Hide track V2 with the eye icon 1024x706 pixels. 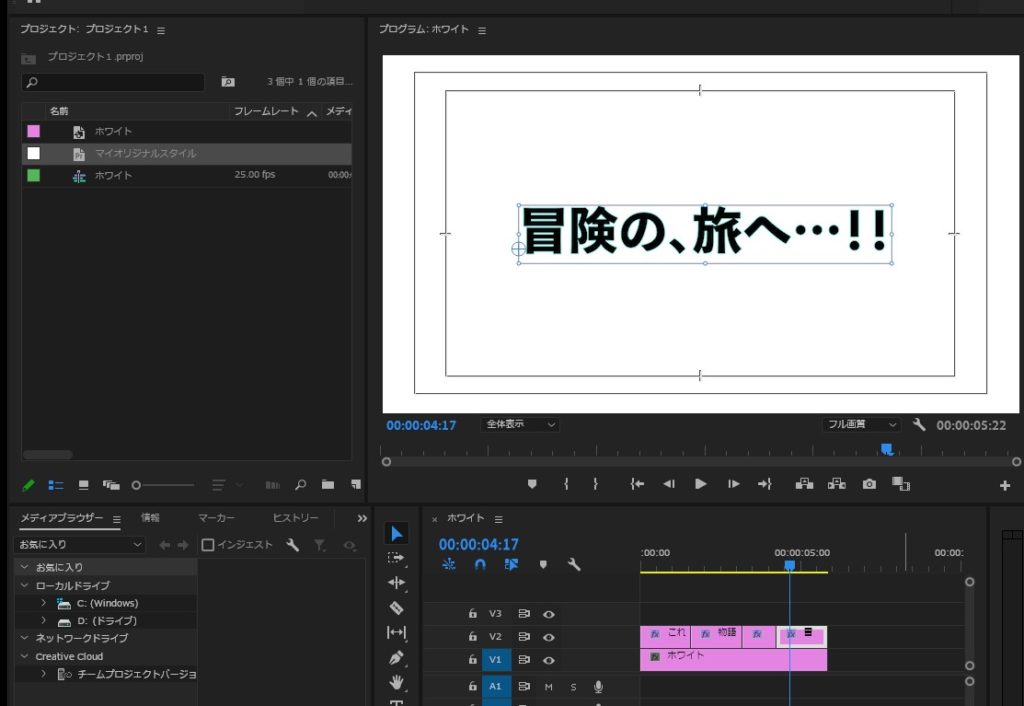coord(548,636)
